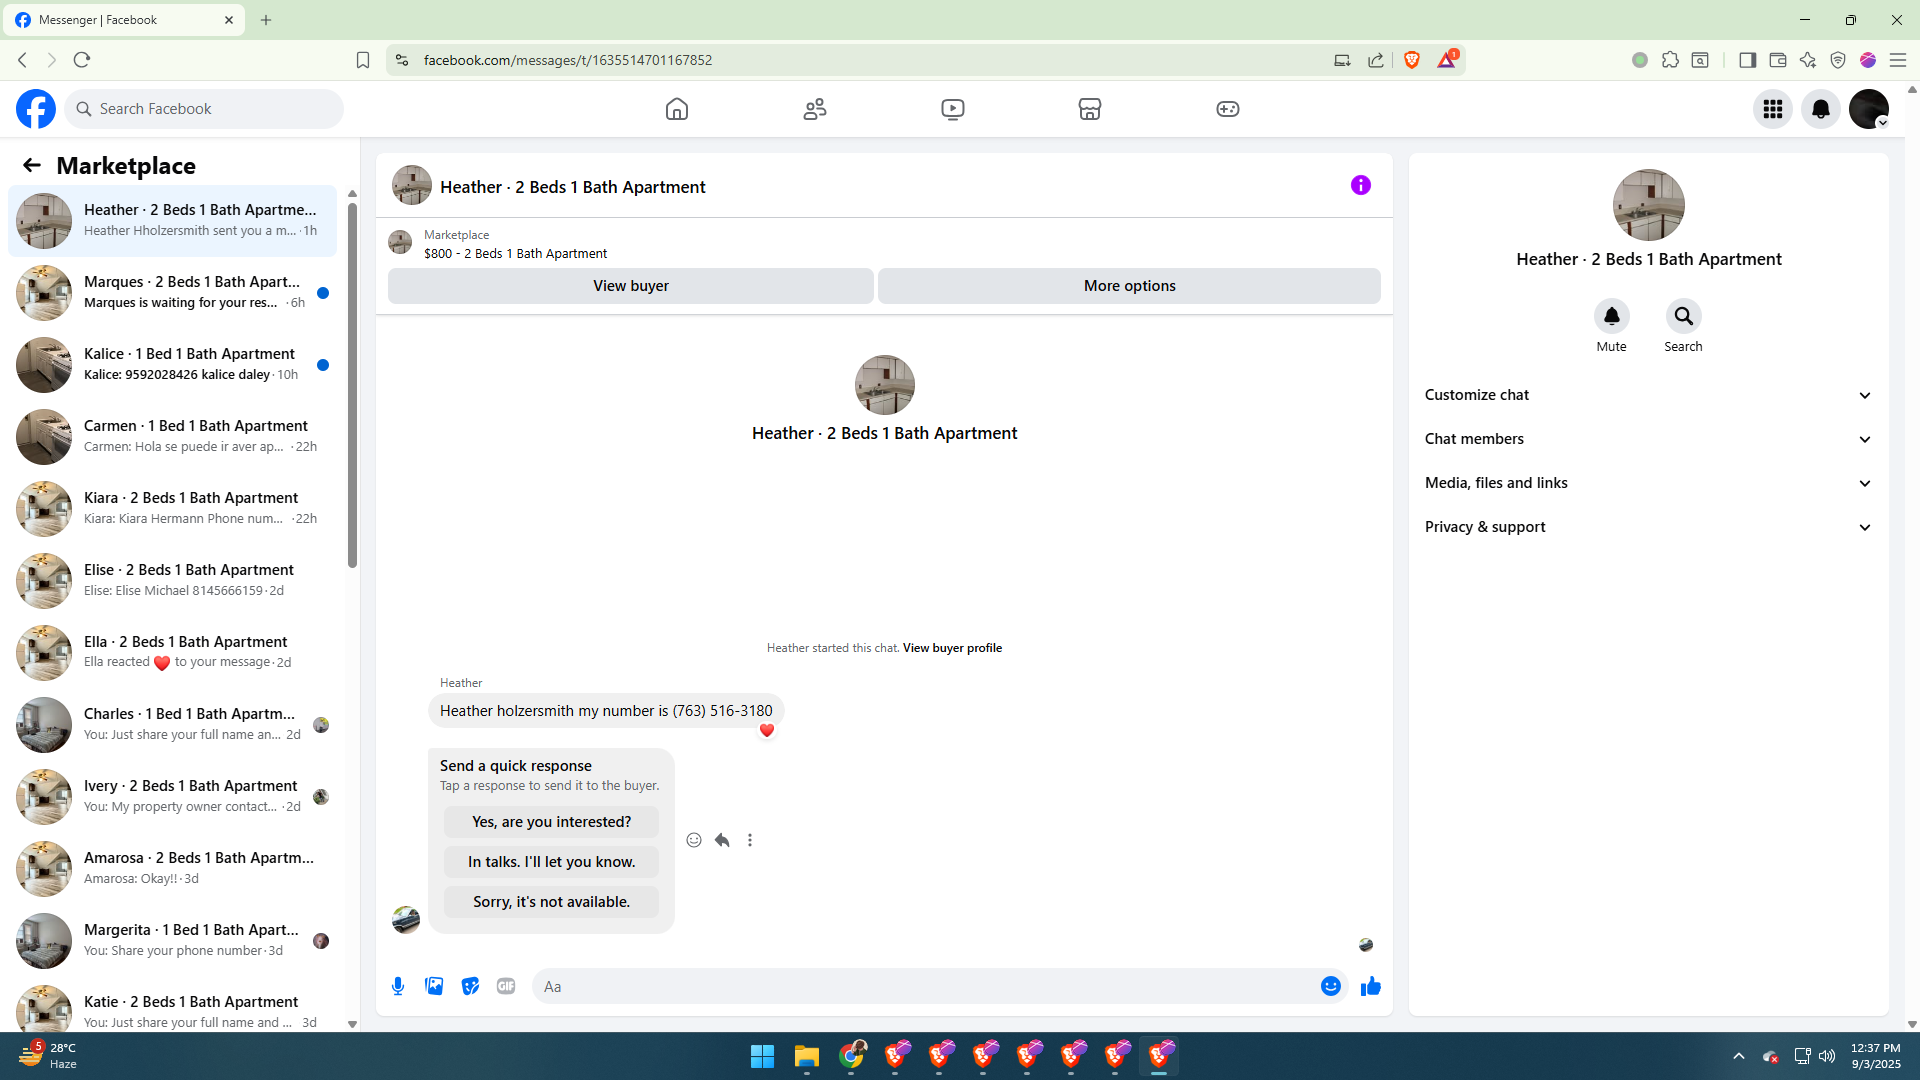Attach a photo with the image icon
This screenshot has width=1920, height=1080.
pos(434,986)
